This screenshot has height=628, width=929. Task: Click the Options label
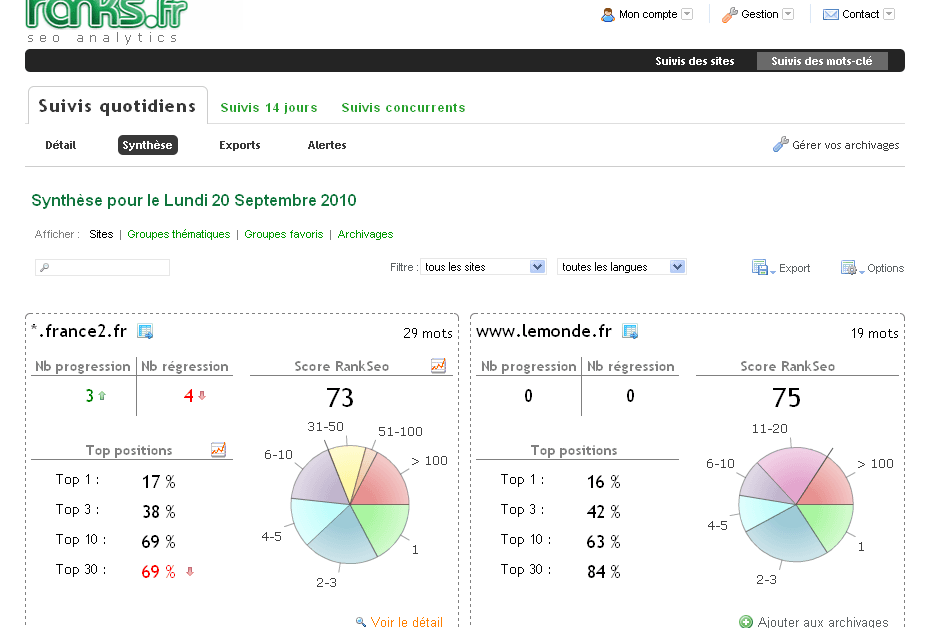(885, 268)
